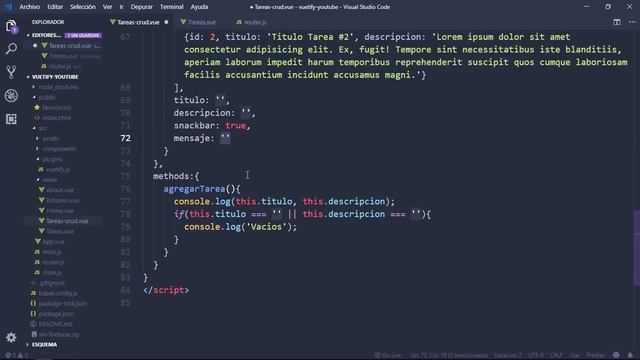Click the UTF-8 encoding indicator
Screen dimensions: 640x360
click(536, 355)
